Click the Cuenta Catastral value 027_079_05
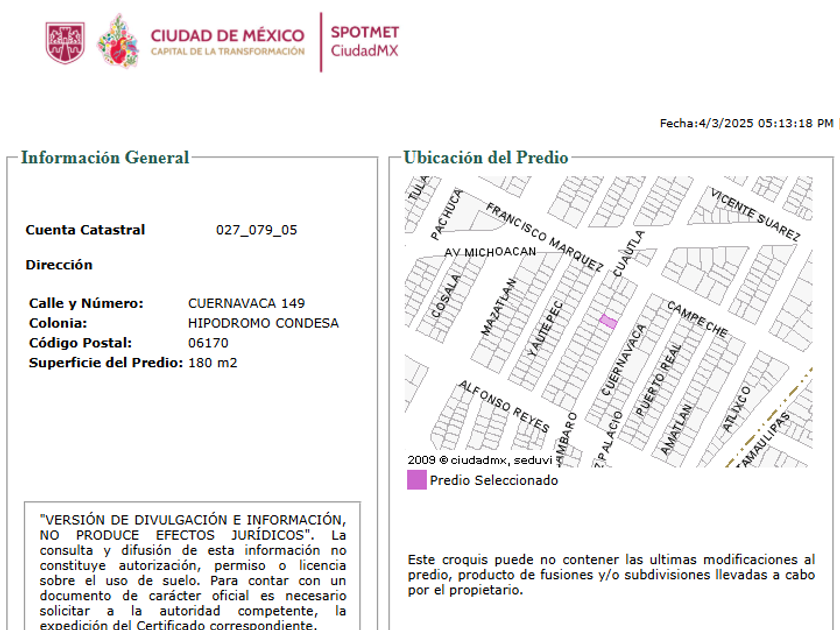The image size is (840, 630). point(256,230)
